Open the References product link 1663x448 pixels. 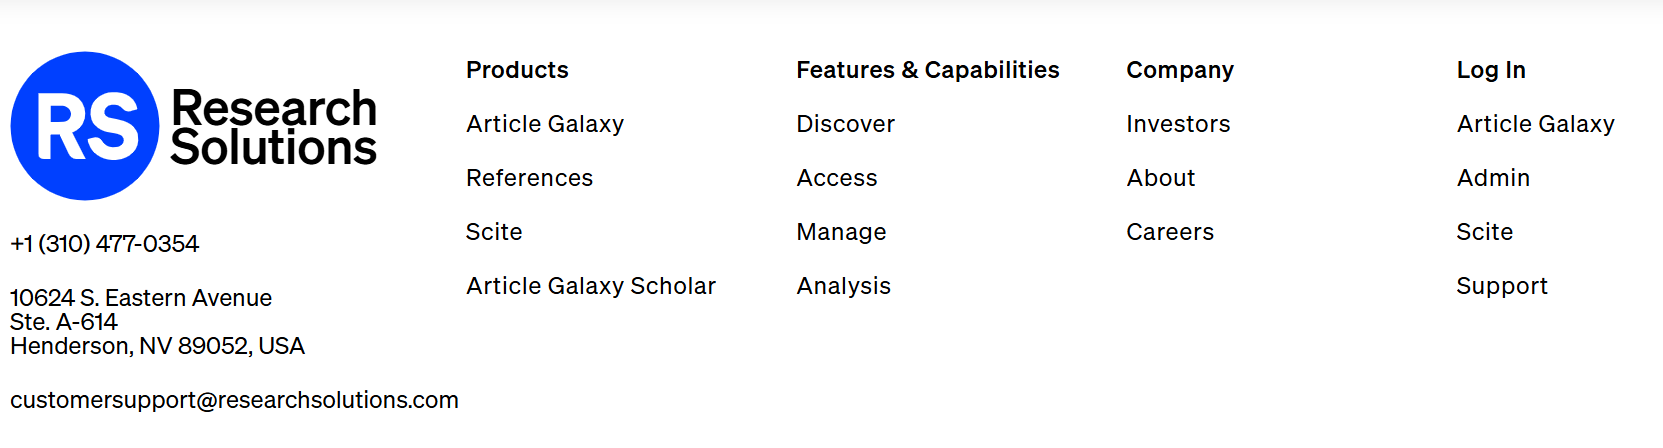pos(529,178)
